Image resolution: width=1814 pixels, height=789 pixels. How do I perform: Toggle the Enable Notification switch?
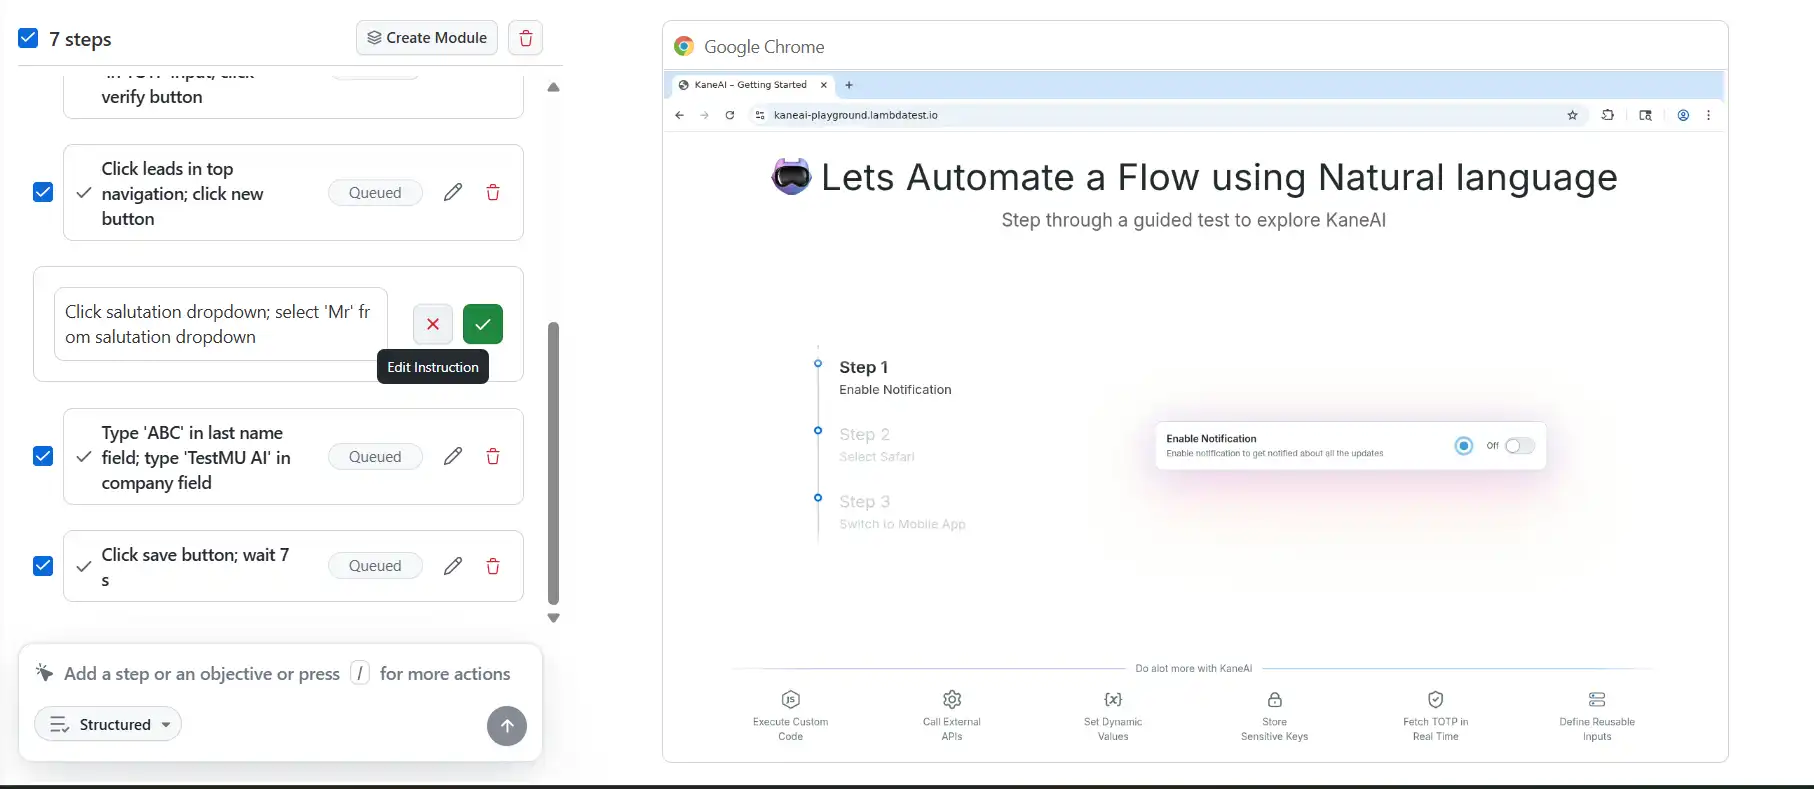click(x=1519, y=446)
